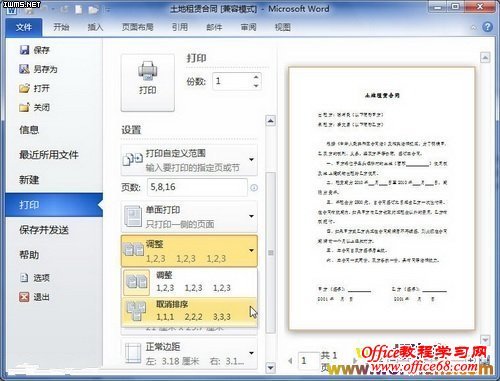Switch to the View (视图) tab
Screen dimensions: 500x381
click(x=283, y=27)
